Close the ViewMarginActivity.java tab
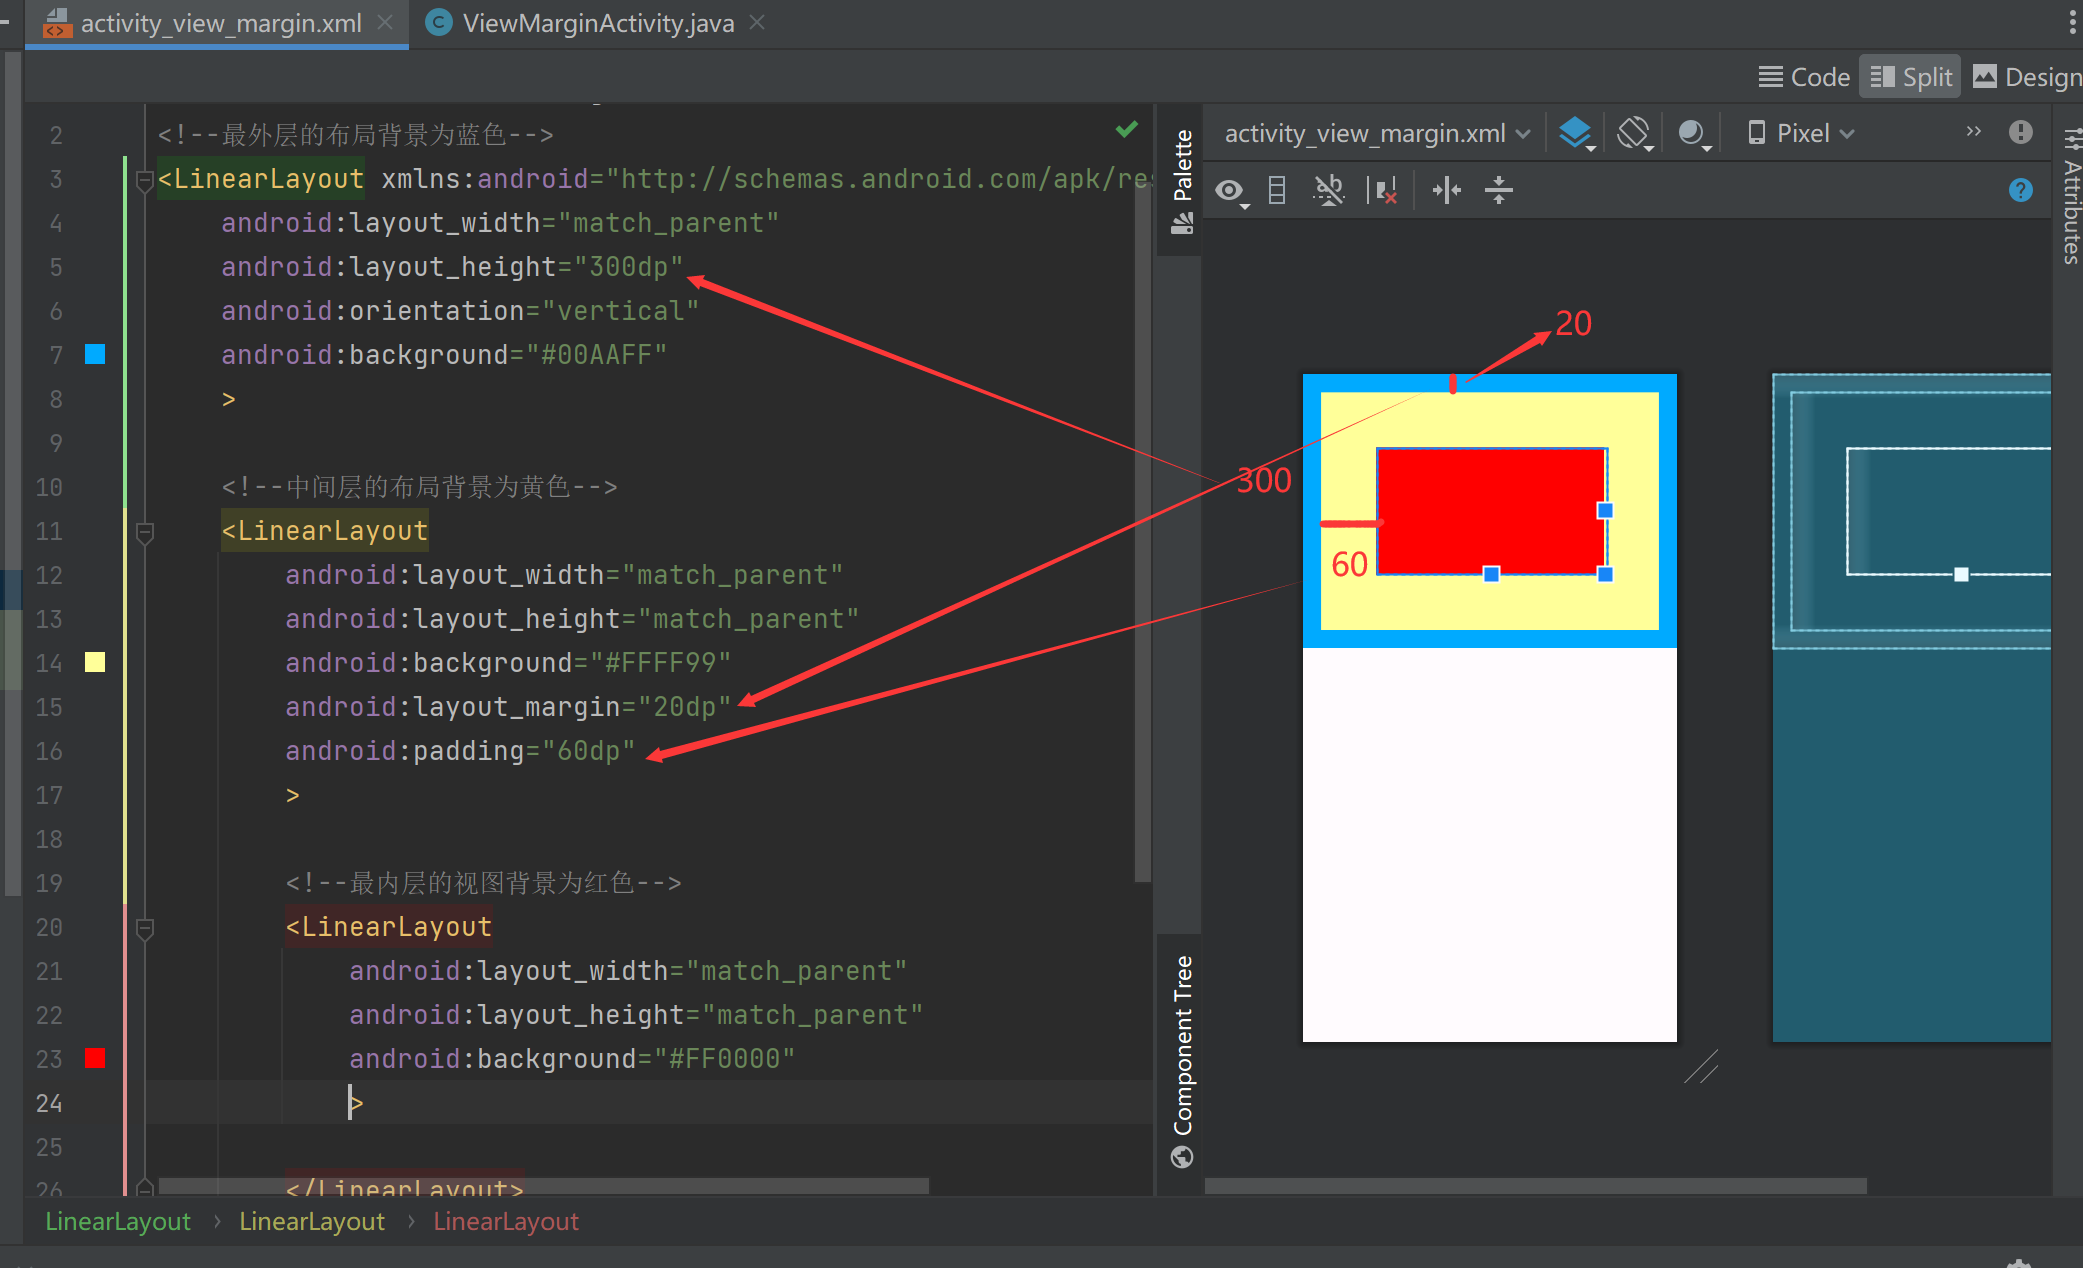2083x1268 pixels. coord(757,22)
